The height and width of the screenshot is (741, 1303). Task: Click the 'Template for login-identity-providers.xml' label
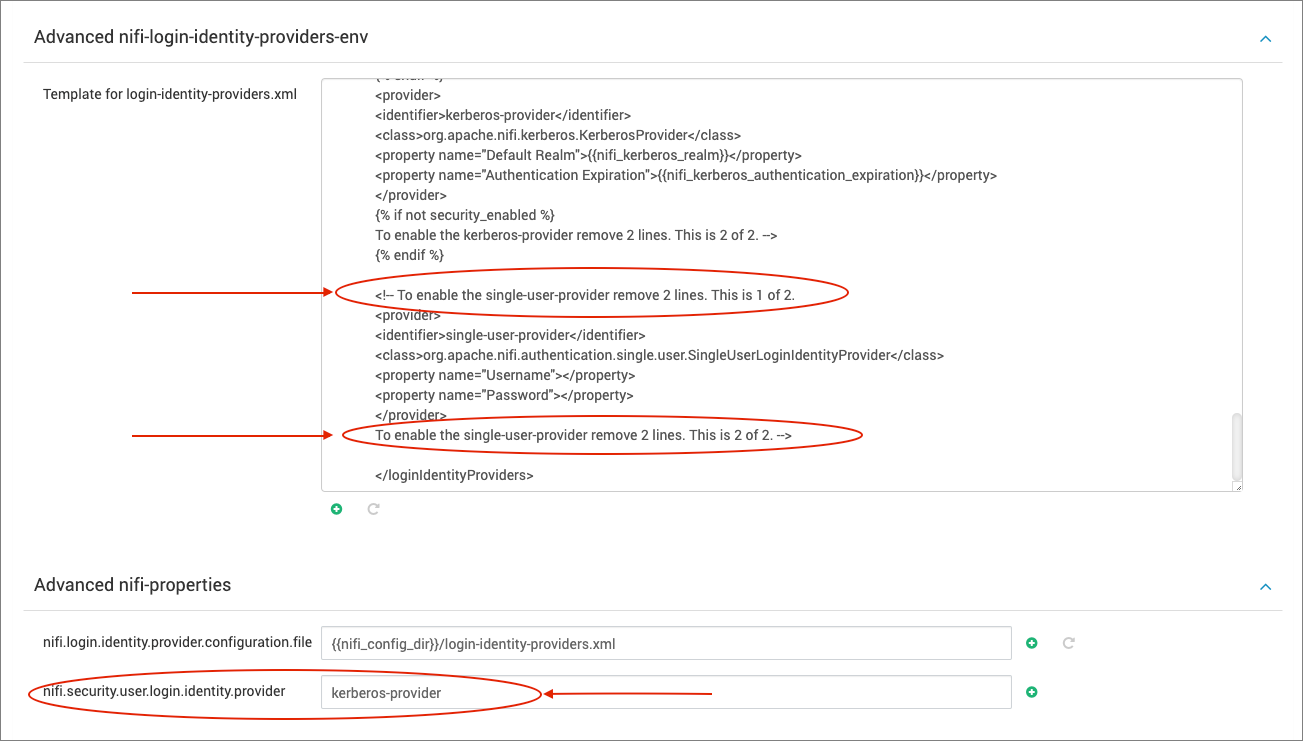tap(170, 94)
